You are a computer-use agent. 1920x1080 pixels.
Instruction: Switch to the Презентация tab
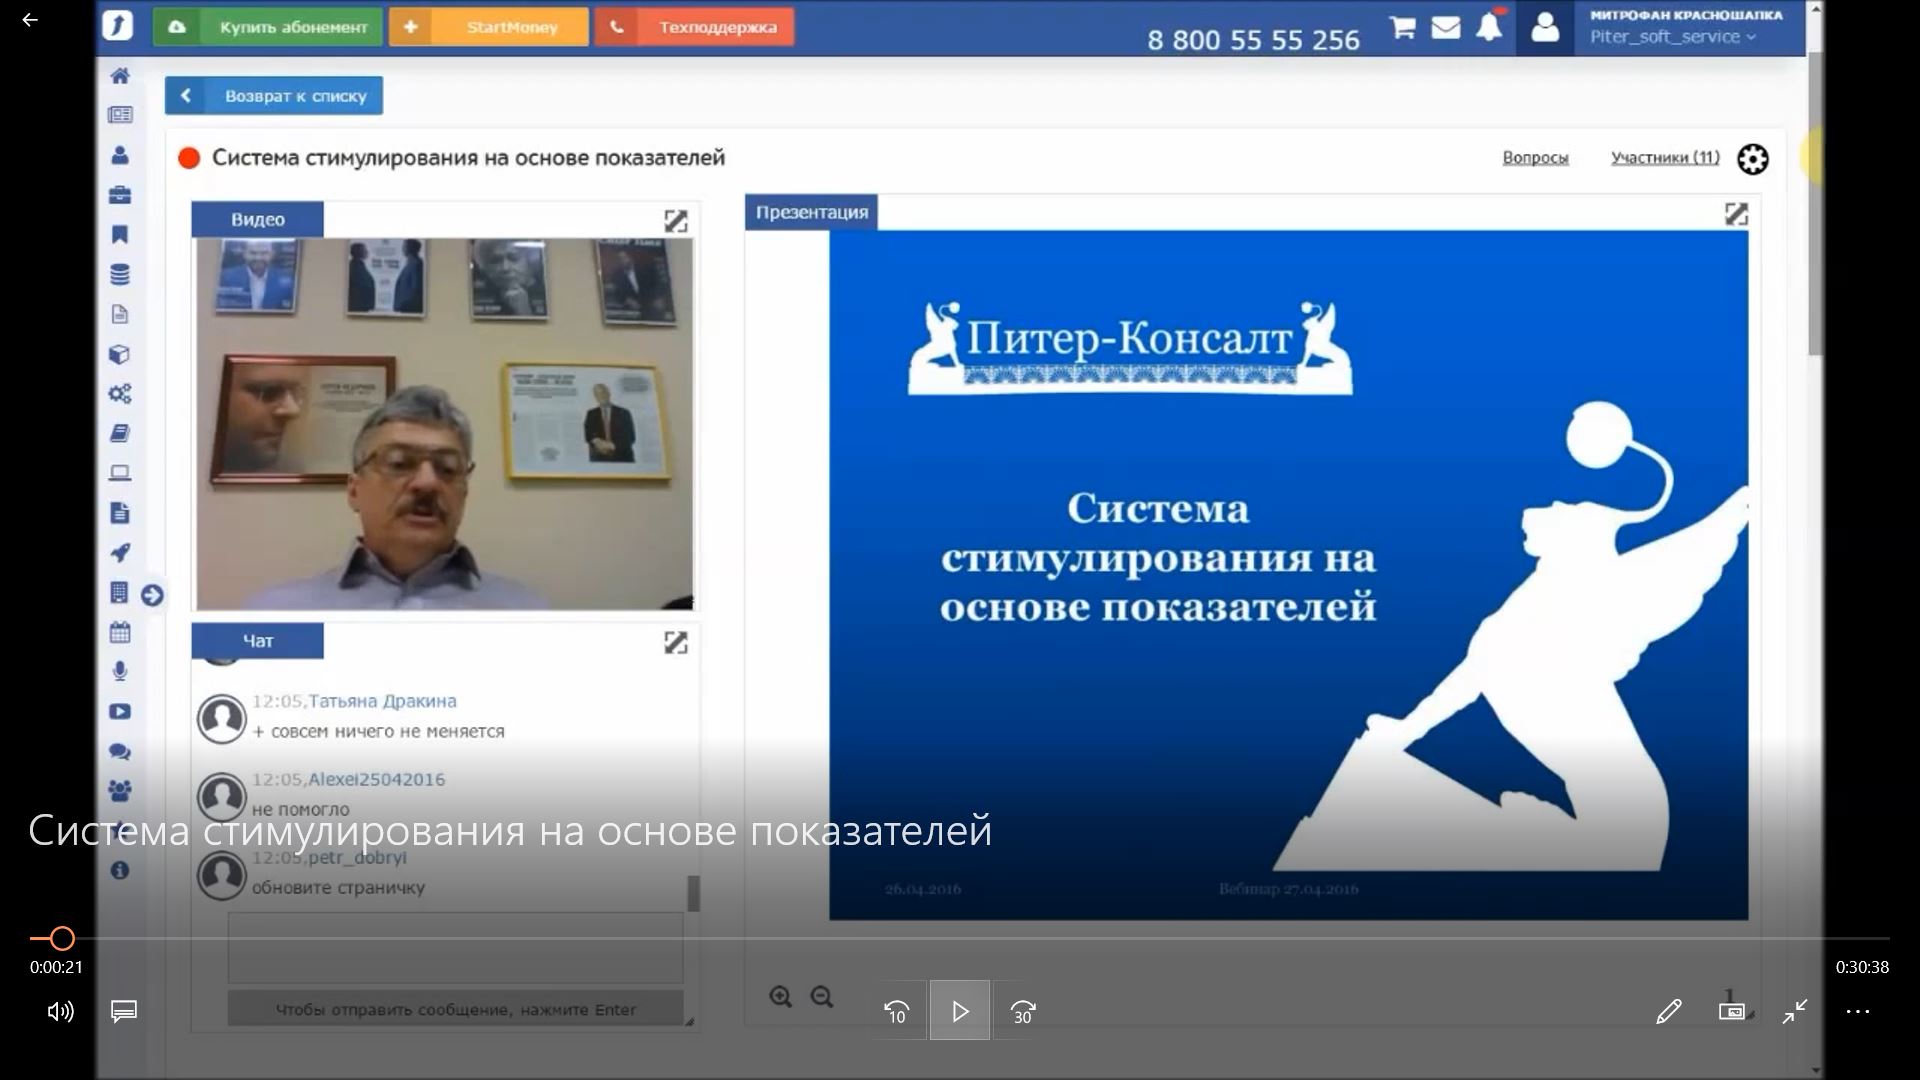pos(812,211)
